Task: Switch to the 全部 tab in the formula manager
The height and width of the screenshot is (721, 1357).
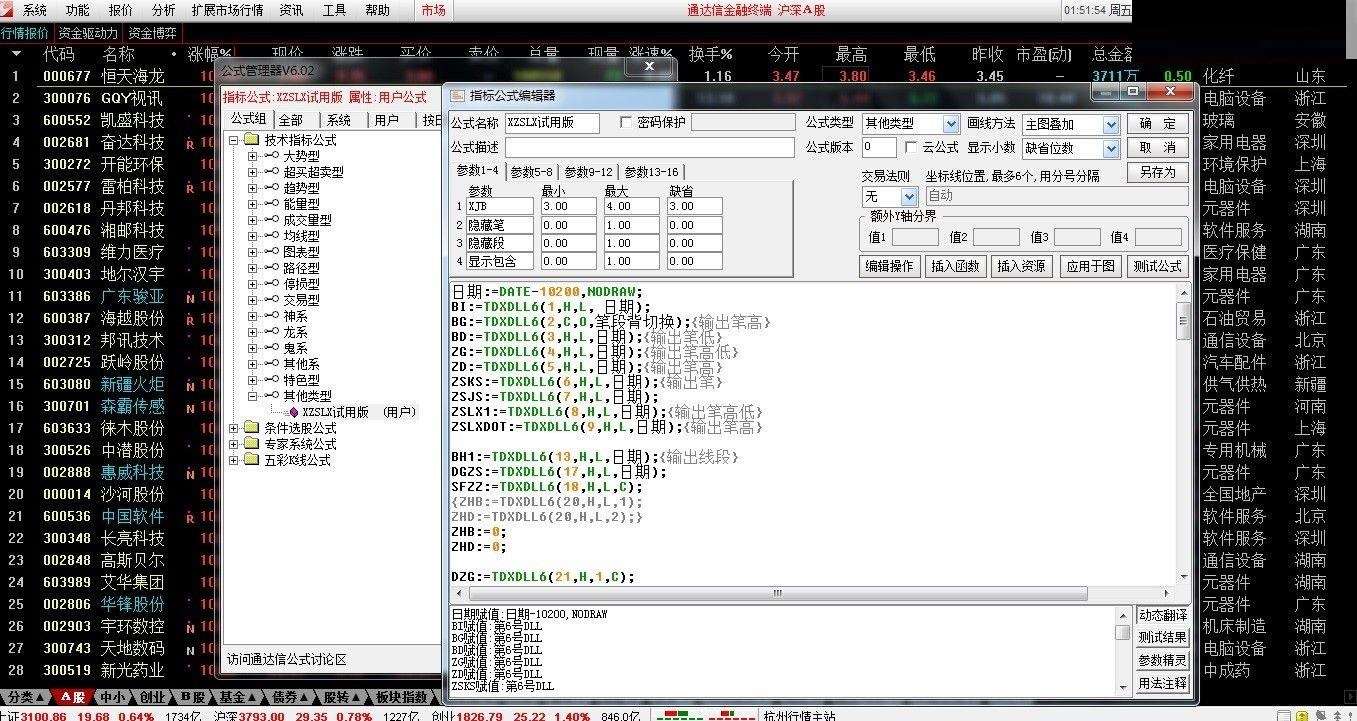Action: (291, 120)
